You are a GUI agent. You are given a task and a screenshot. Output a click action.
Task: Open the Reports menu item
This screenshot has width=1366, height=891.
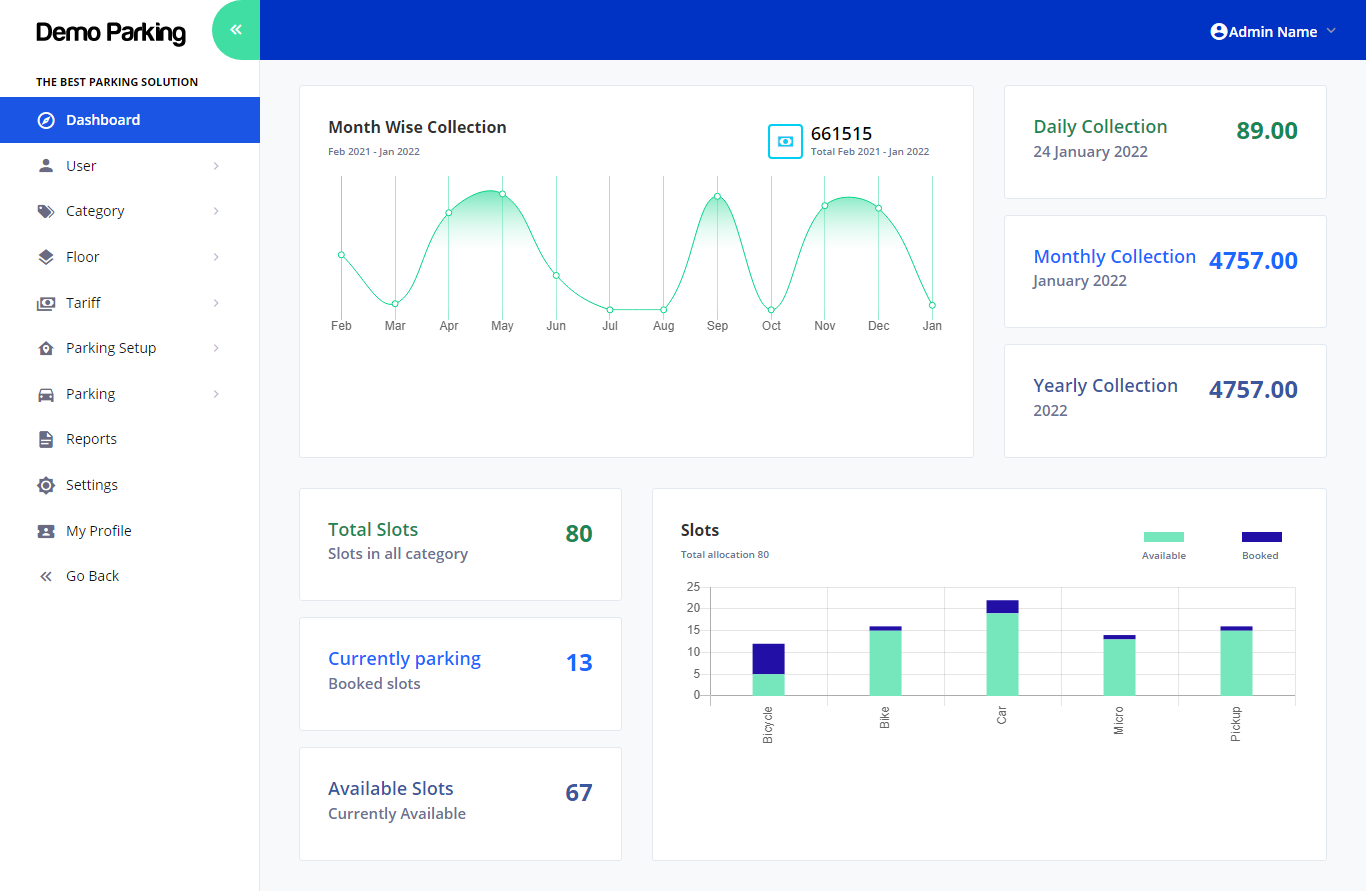coord(91,439)
